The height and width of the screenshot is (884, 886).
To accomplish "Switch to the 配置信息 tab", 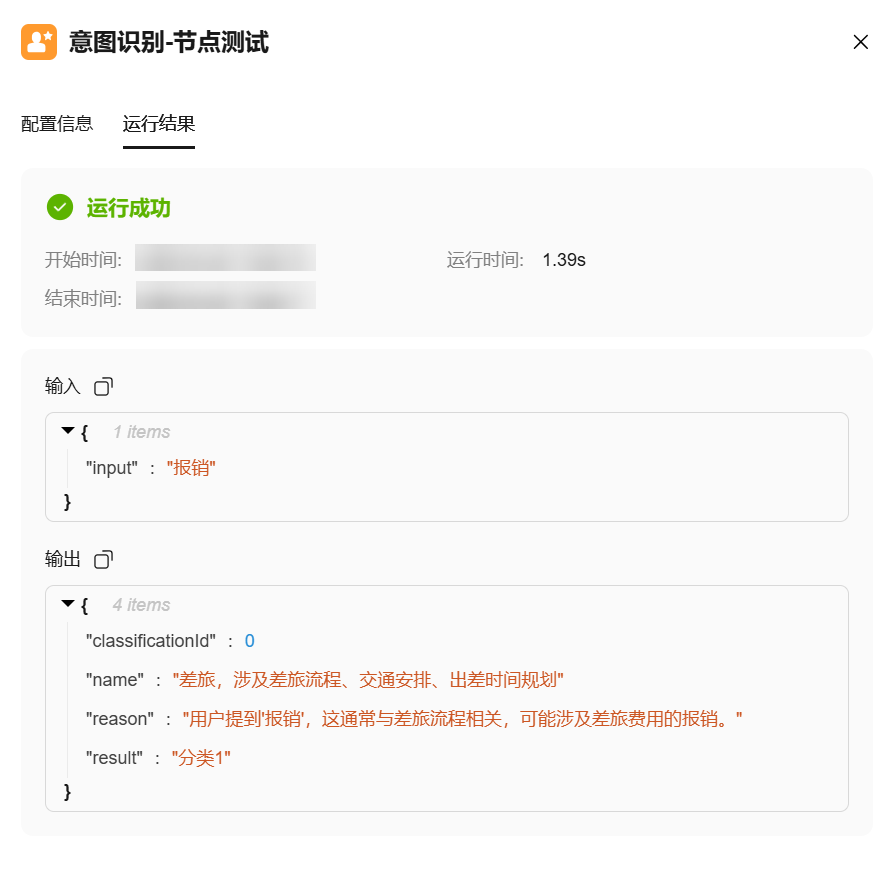I will point(57,124).
